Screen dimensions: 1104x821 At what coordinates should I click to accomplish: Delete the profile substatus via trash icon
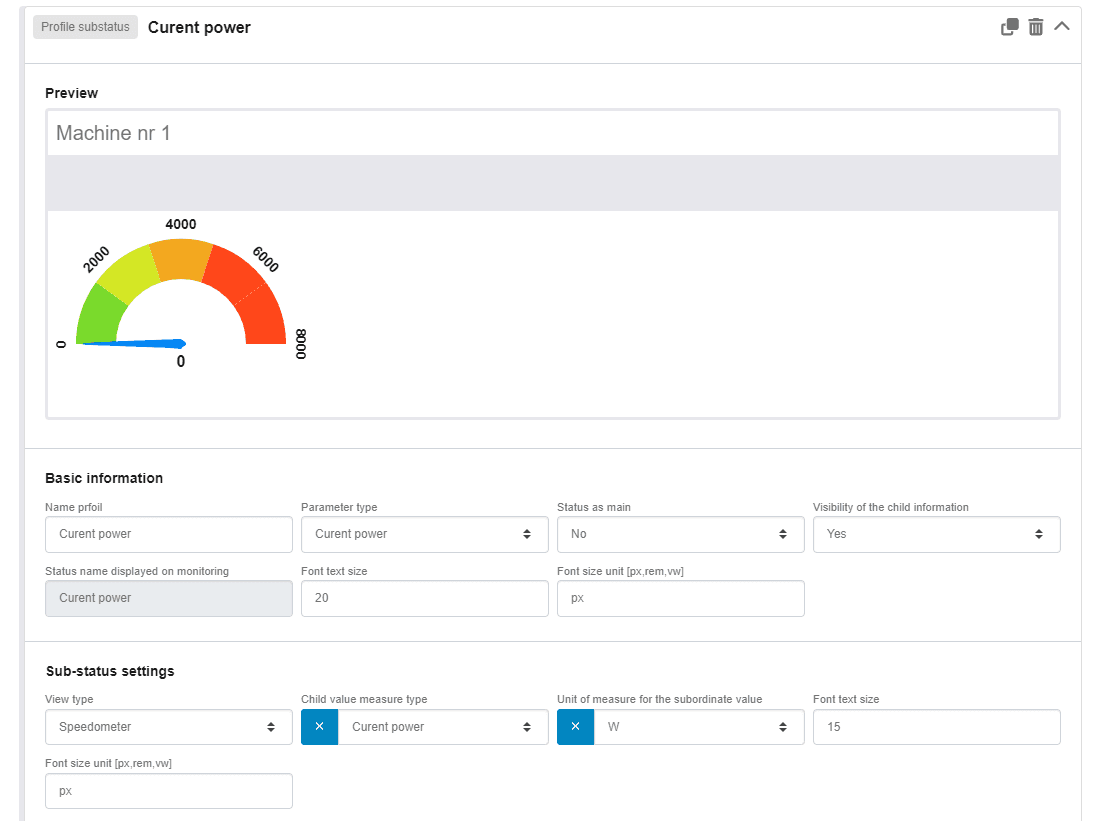1036,27
